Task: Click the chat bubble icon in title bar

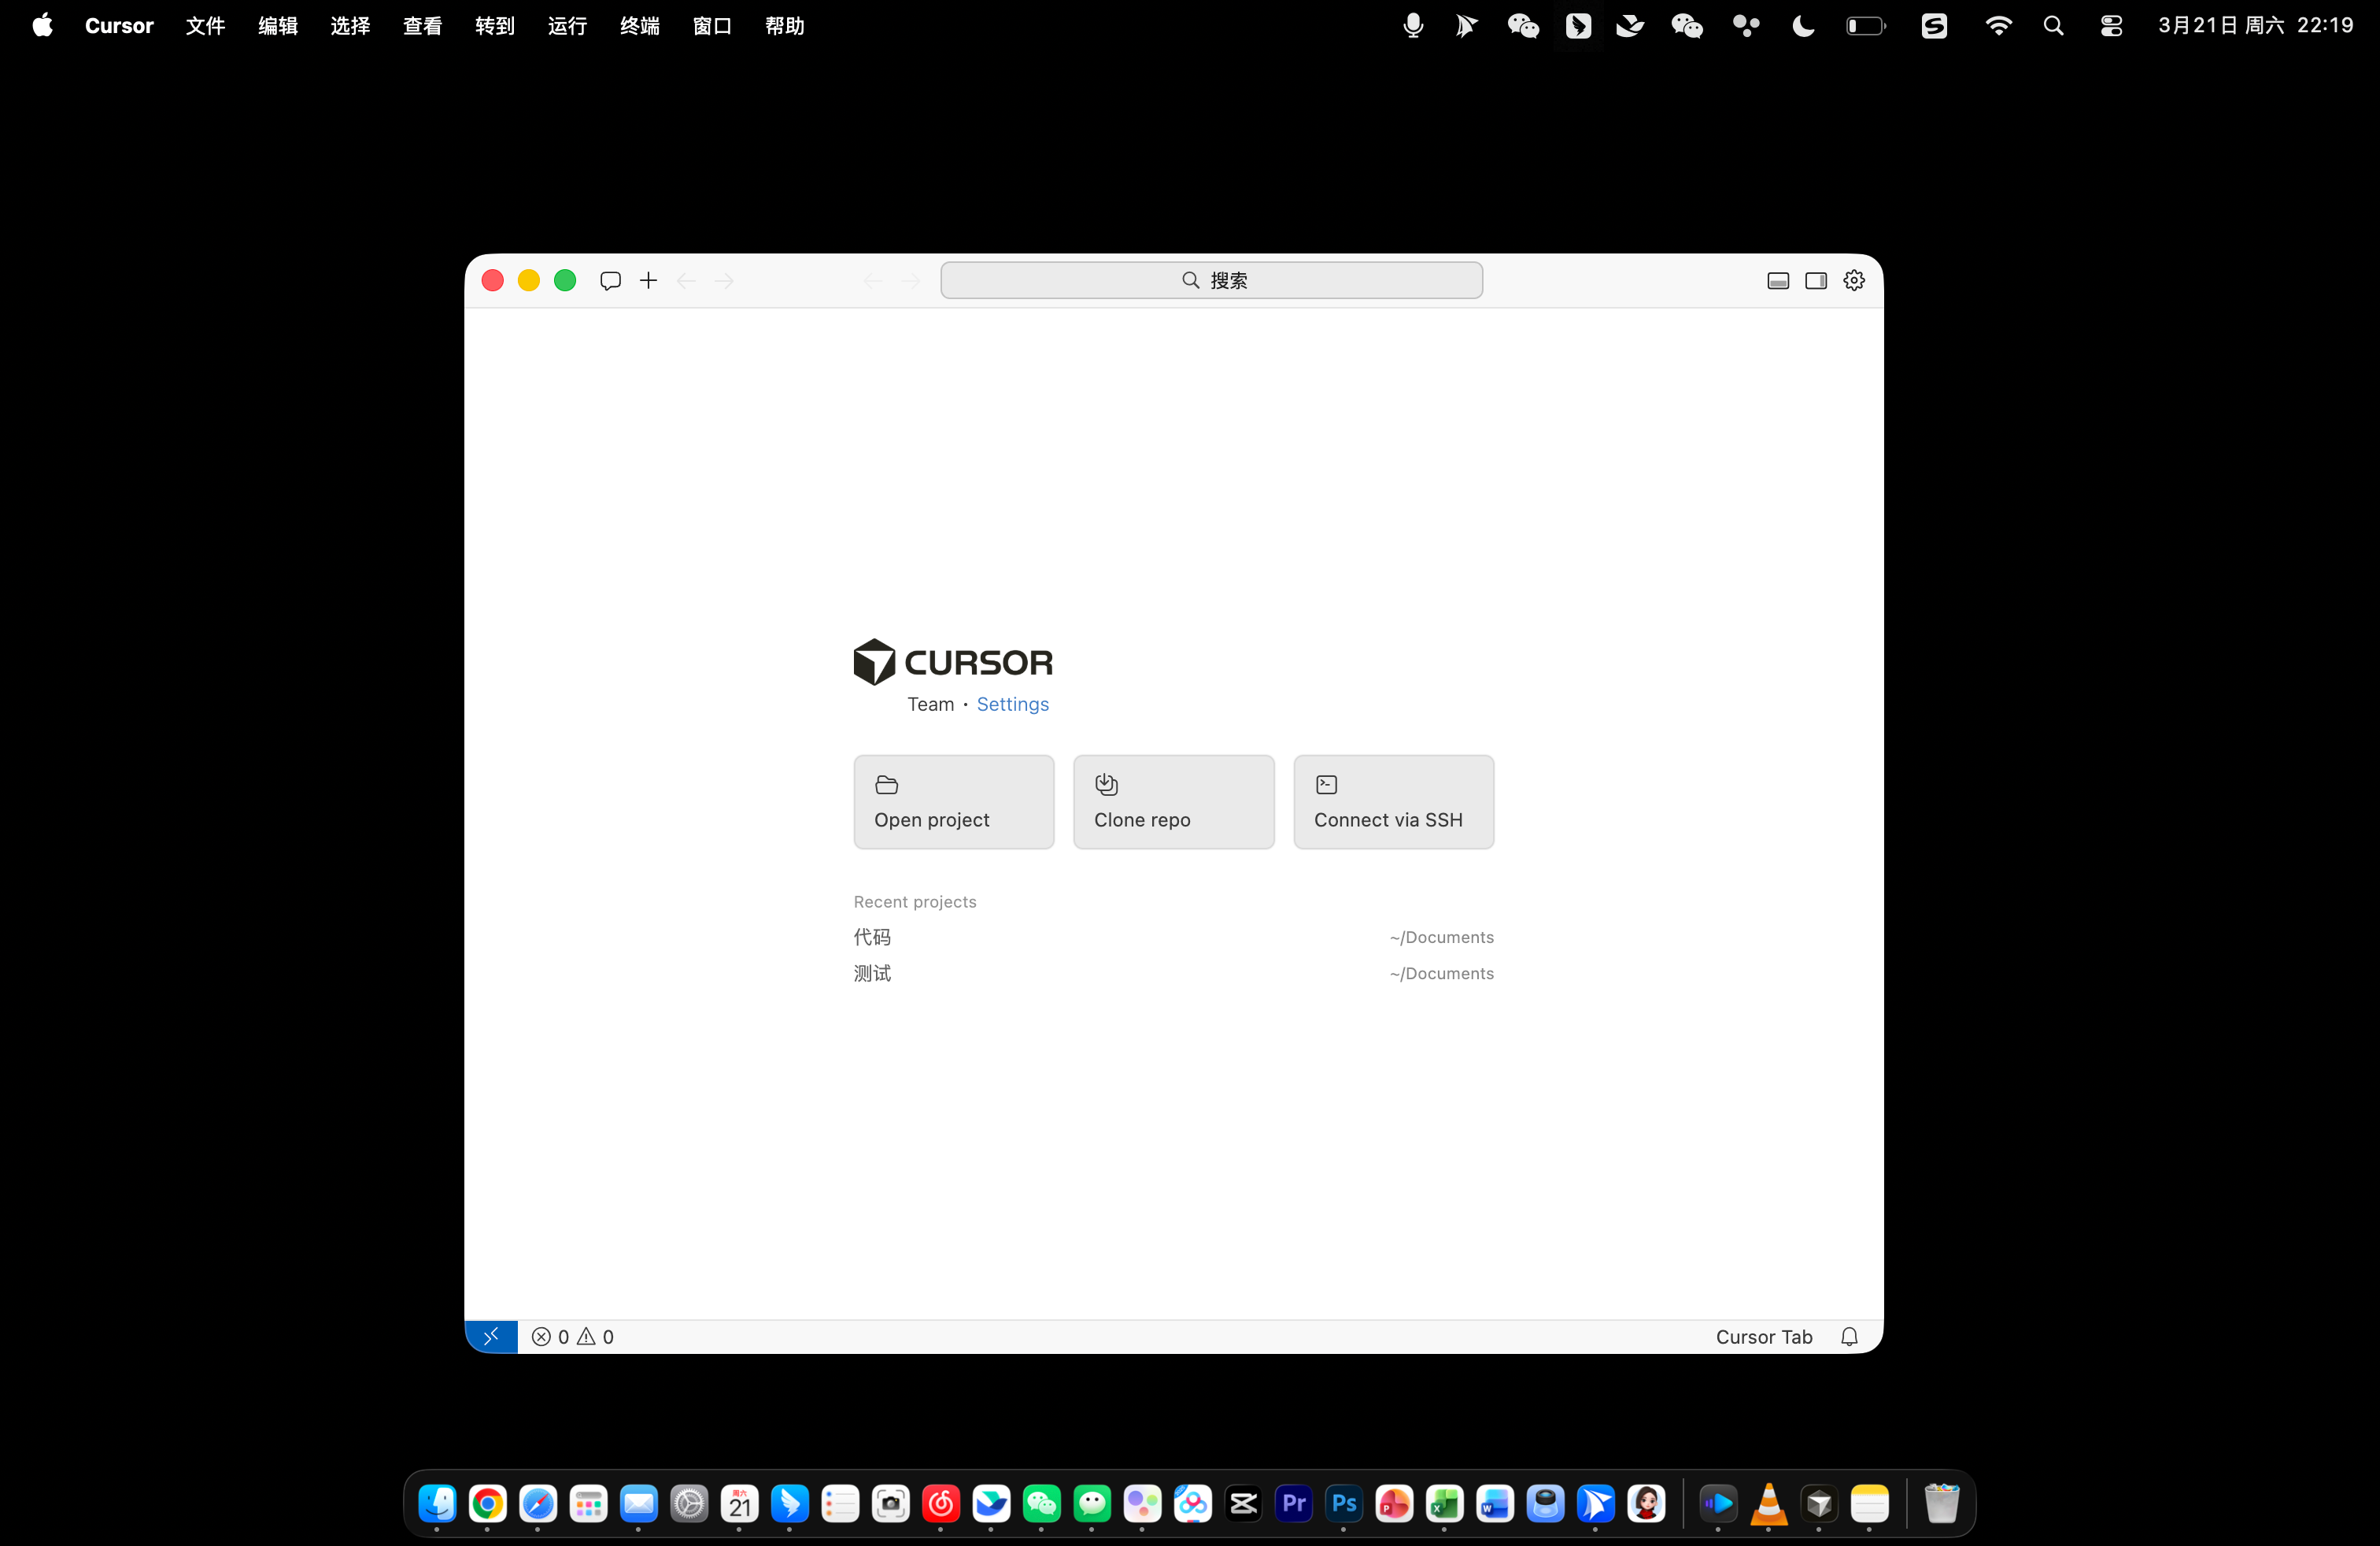Action: click(x=610, y=281)
